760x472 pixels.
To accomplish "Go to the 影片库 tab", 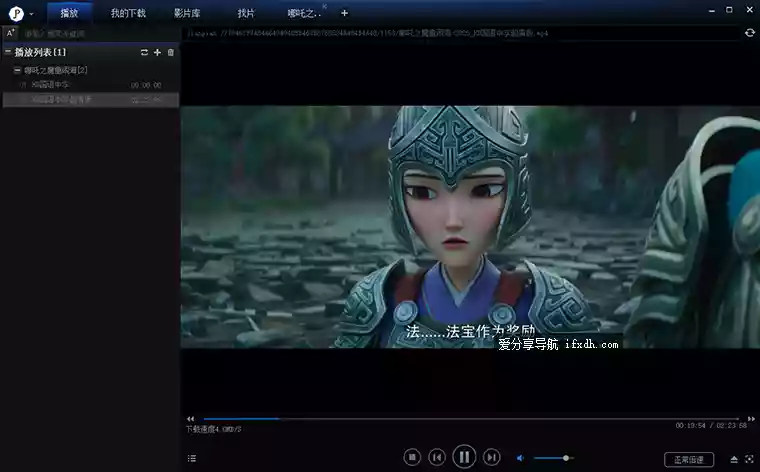I will pos(187,13).
